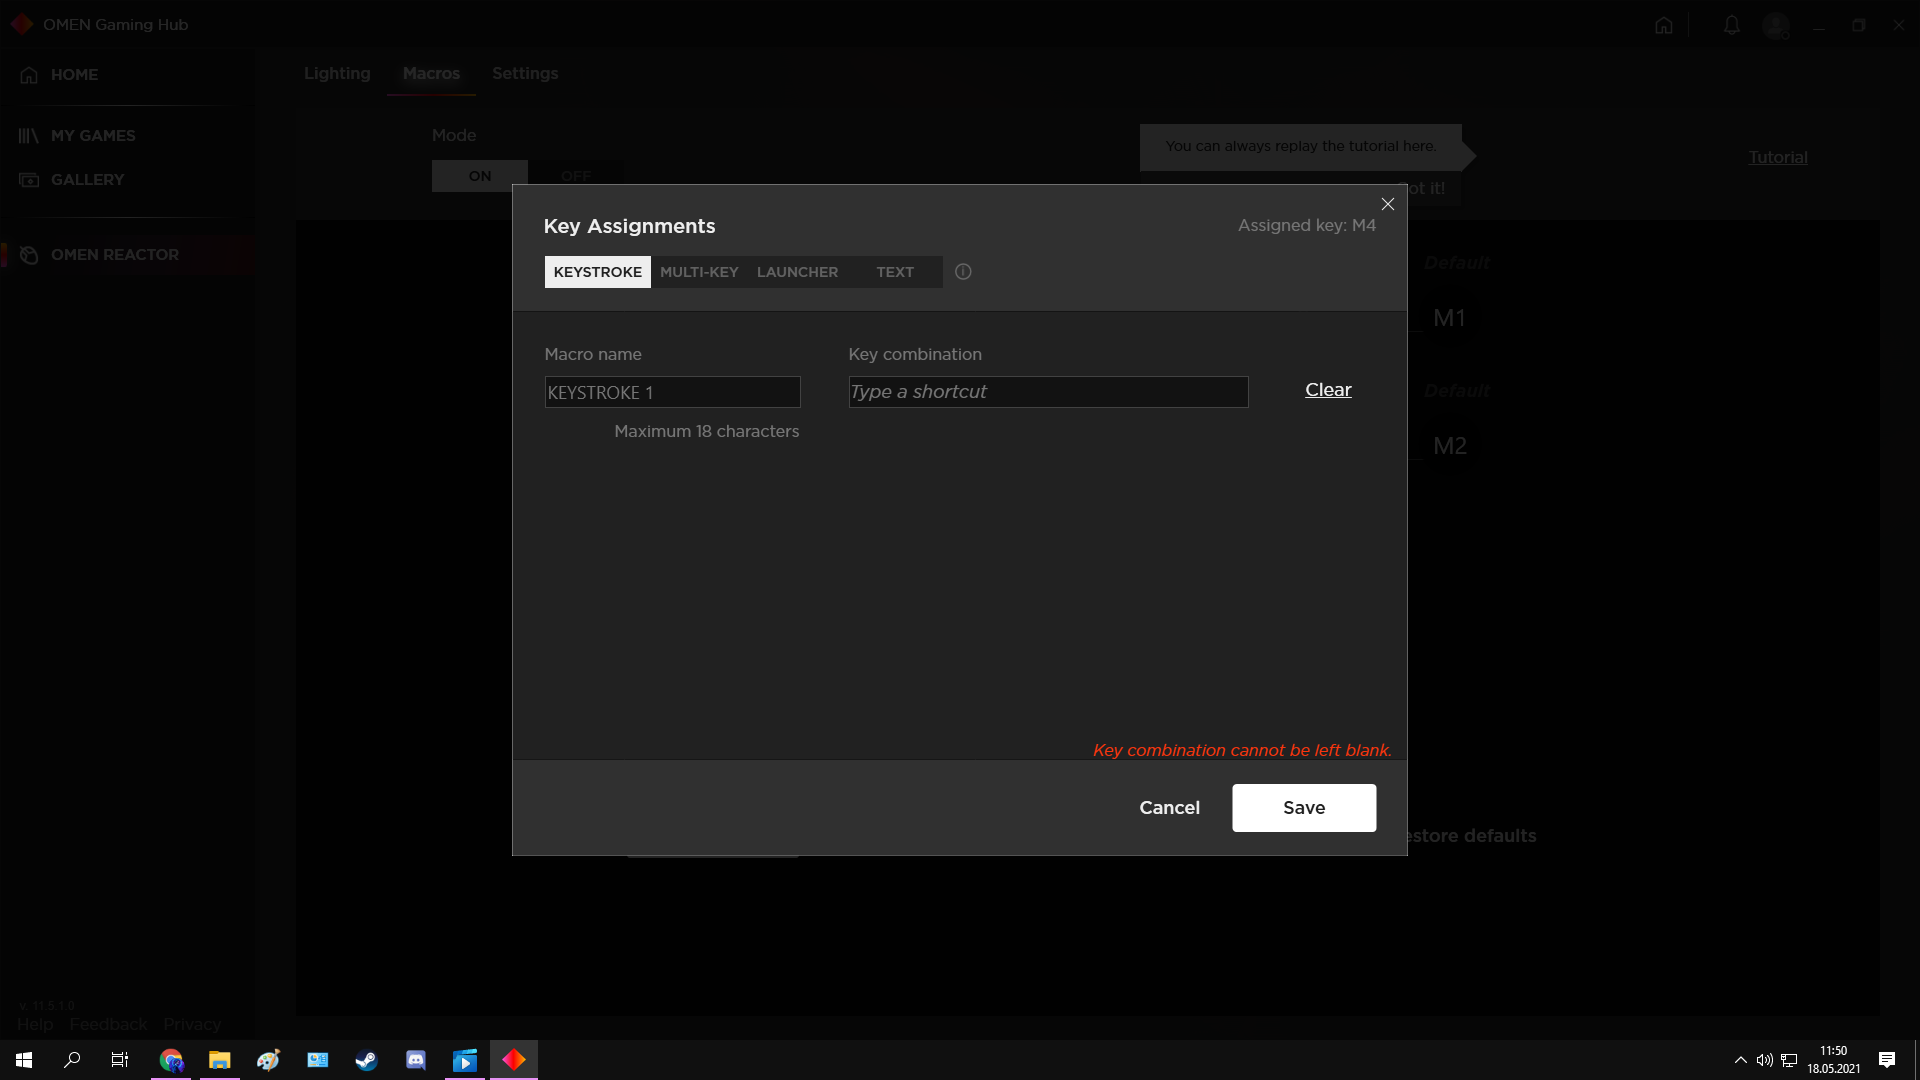Switch to the TEXT tab
The image size is (1920, 1080).
coord(895,272)
